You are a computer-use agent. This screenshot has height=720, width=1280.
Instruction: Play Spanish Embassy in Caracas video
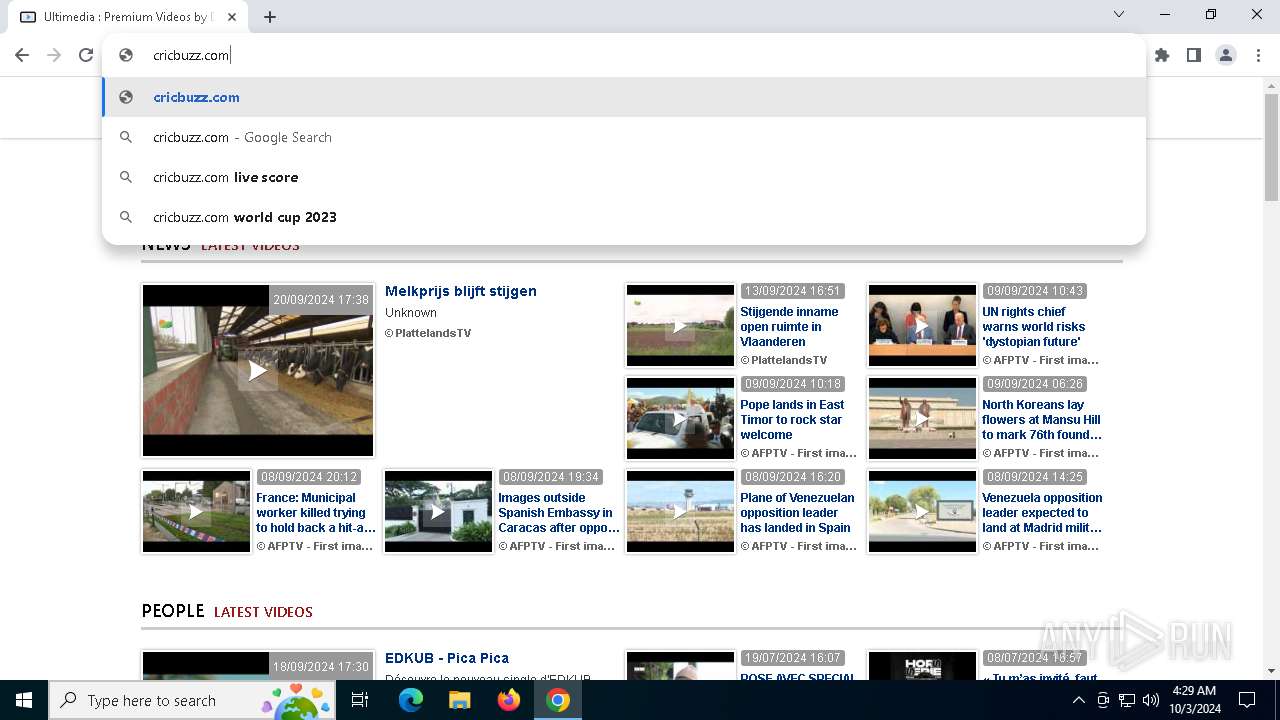(x=438, y=511)
